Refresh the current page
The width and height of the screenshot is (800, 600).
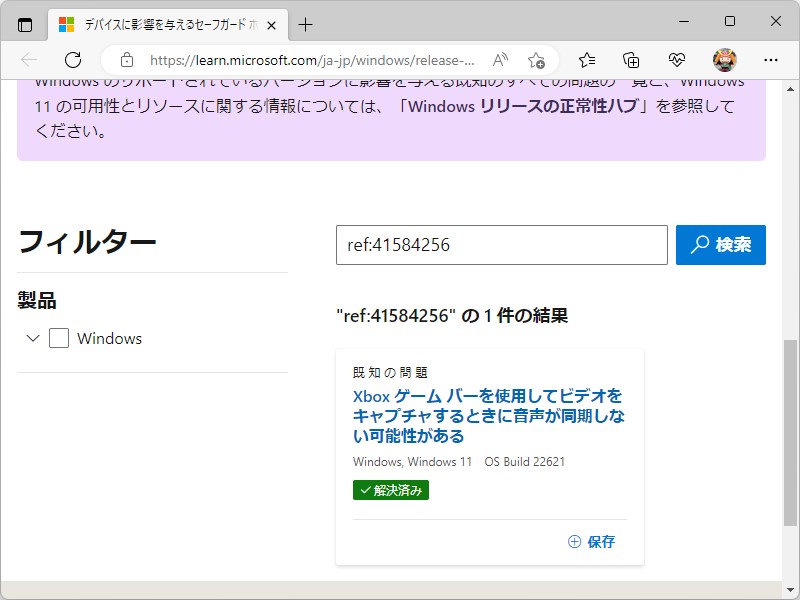coord(73,60)
